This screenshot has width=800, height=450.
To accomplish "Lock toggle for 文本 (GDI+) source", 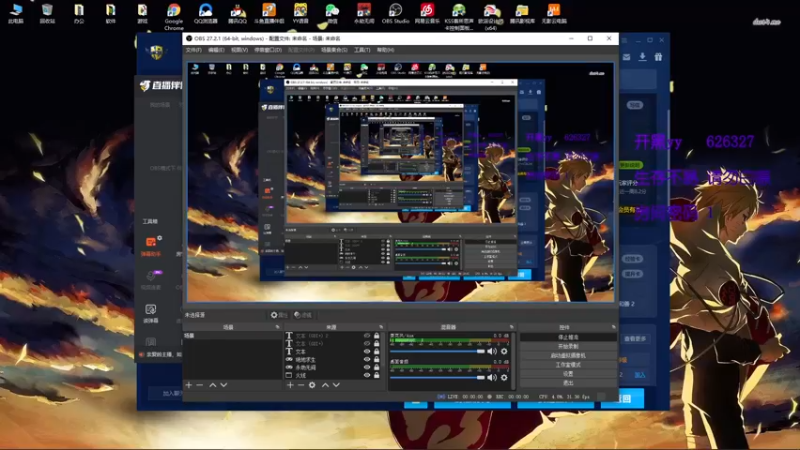I will pos(377,343).
